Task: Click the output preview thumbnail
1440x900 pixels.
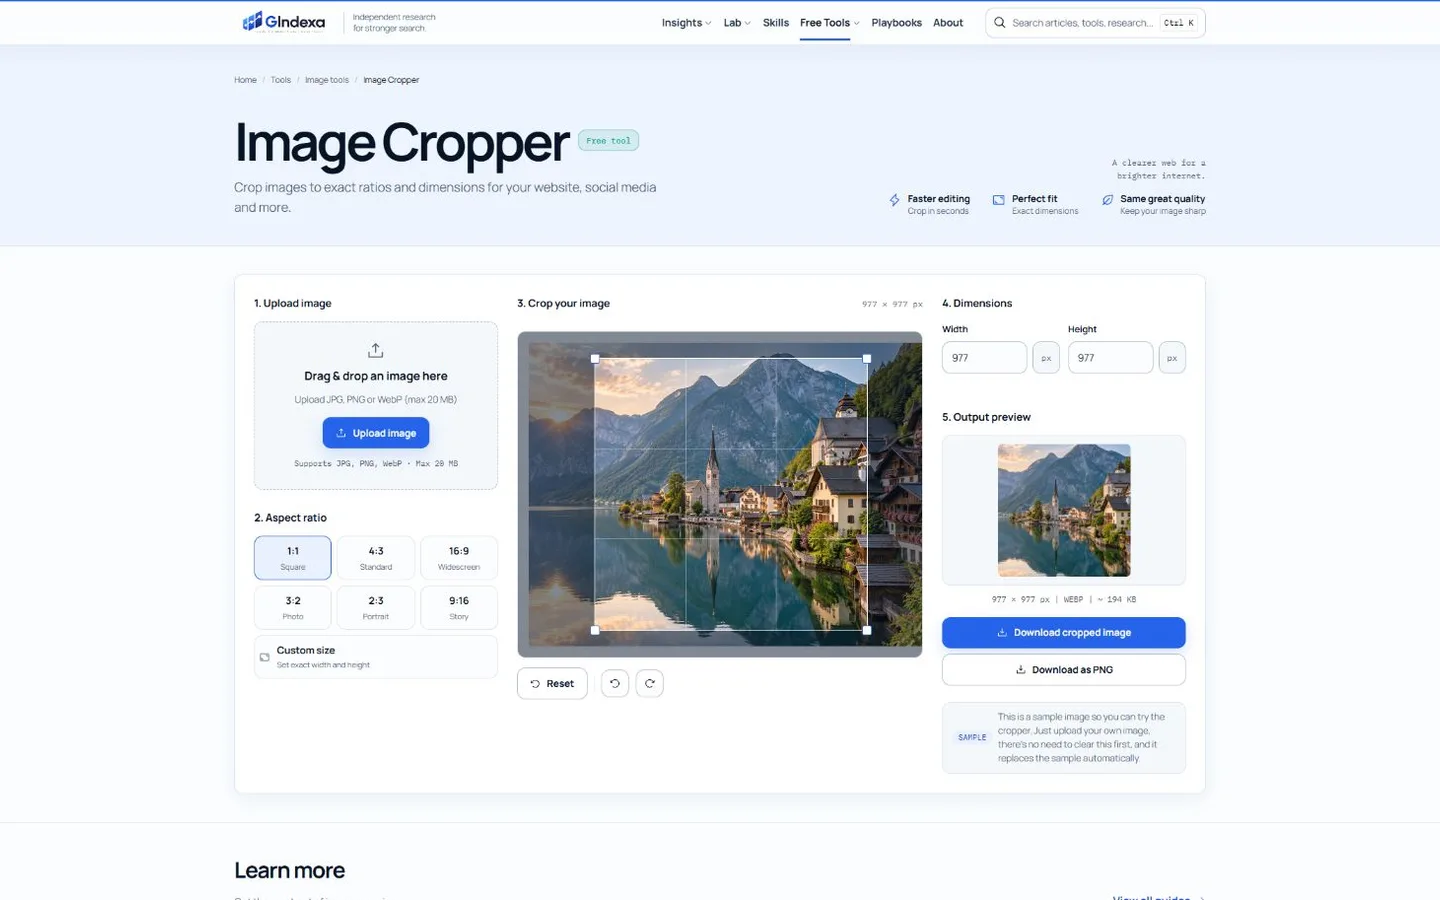Action: pos(1064,510)
